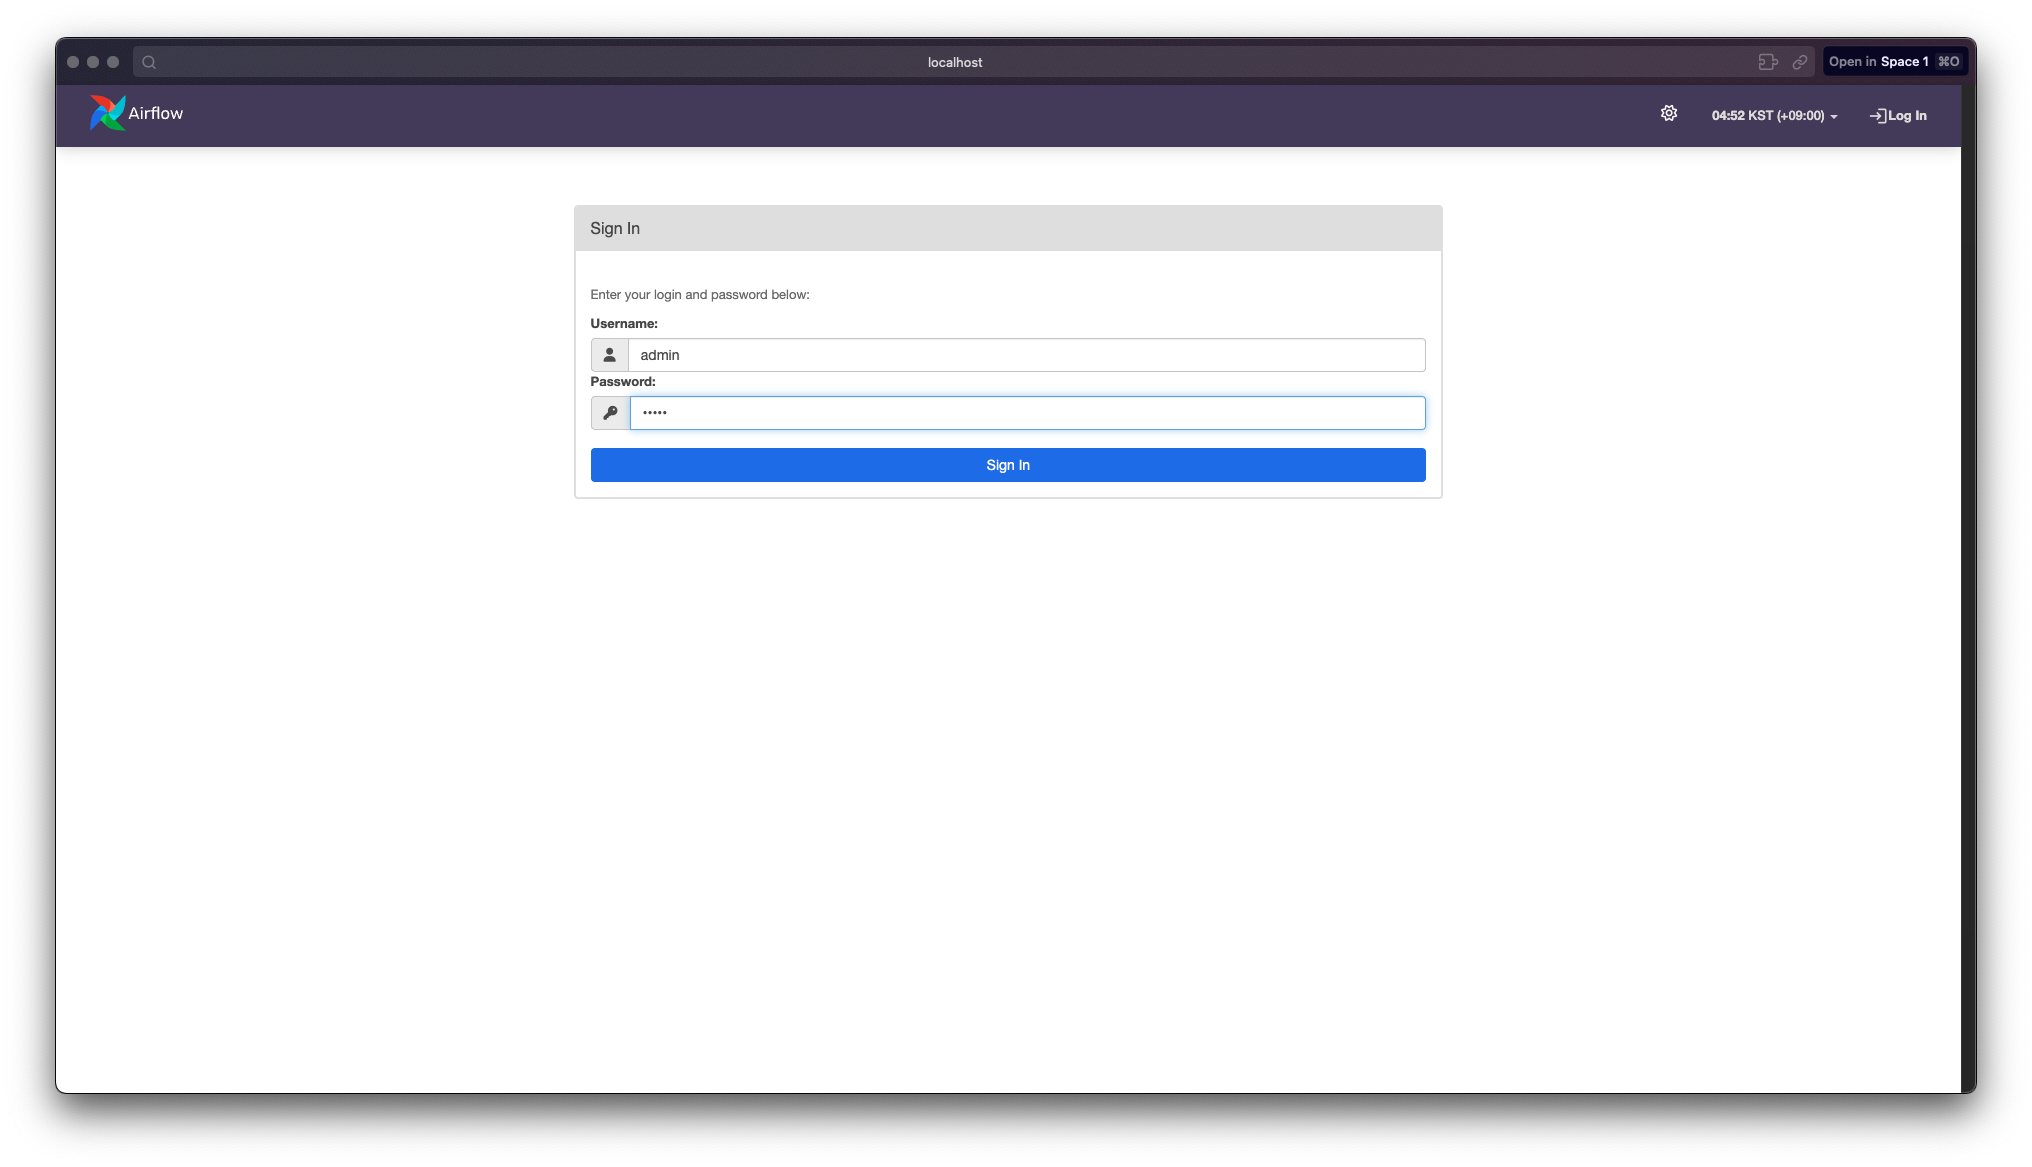Click the 'Enter your login and password below:' text
The image size is (2032, 1167).
click(700, 295)
